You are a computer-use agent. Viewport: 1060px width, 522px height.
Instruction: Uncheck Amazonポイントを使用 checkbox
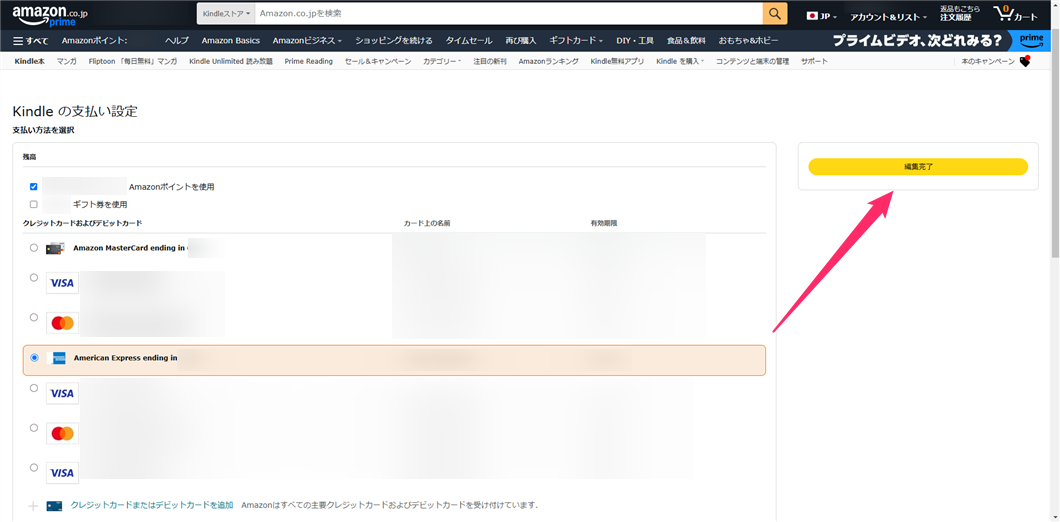(x=34, y=187)
